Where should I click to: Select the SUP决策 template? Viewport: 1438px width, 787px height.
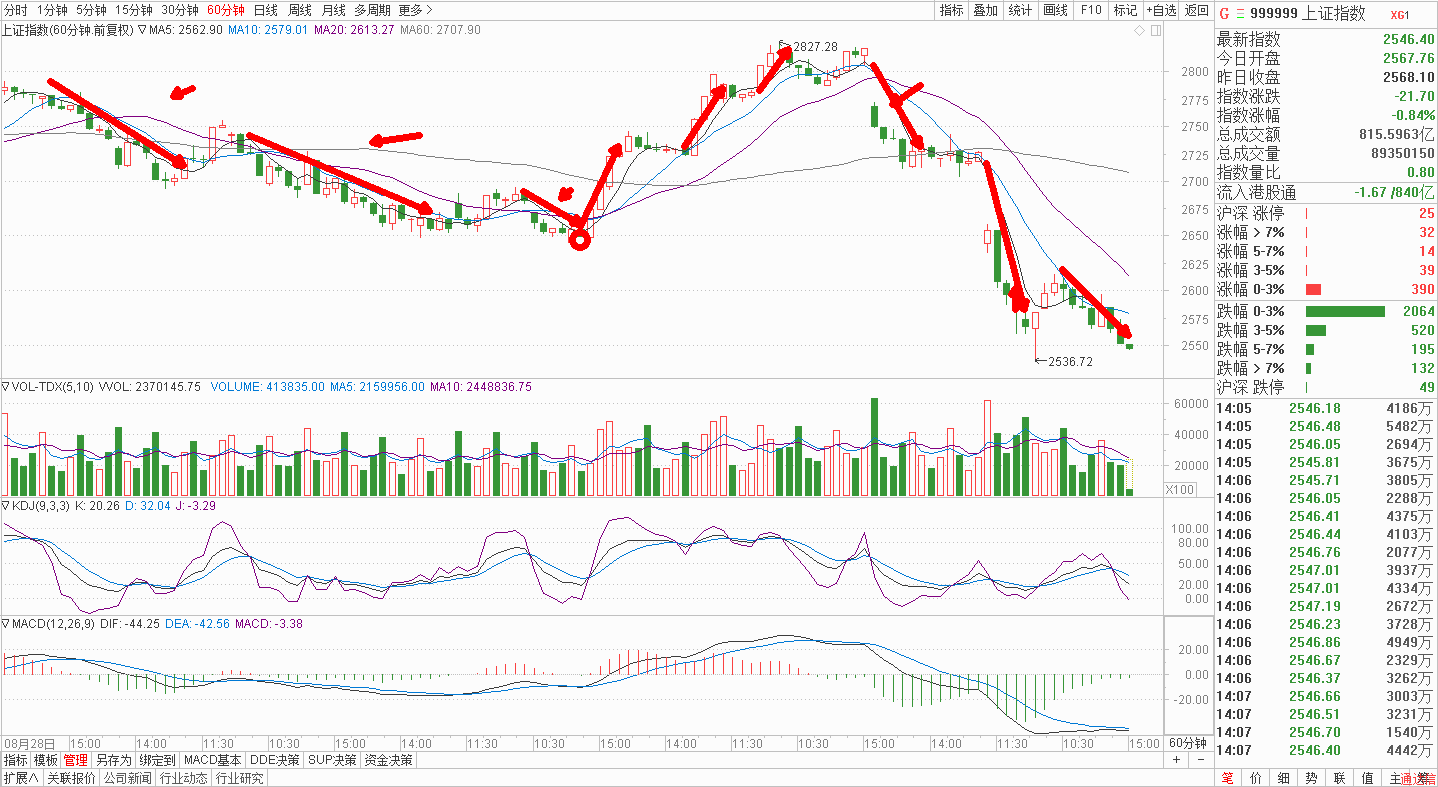tap(332, 760)
